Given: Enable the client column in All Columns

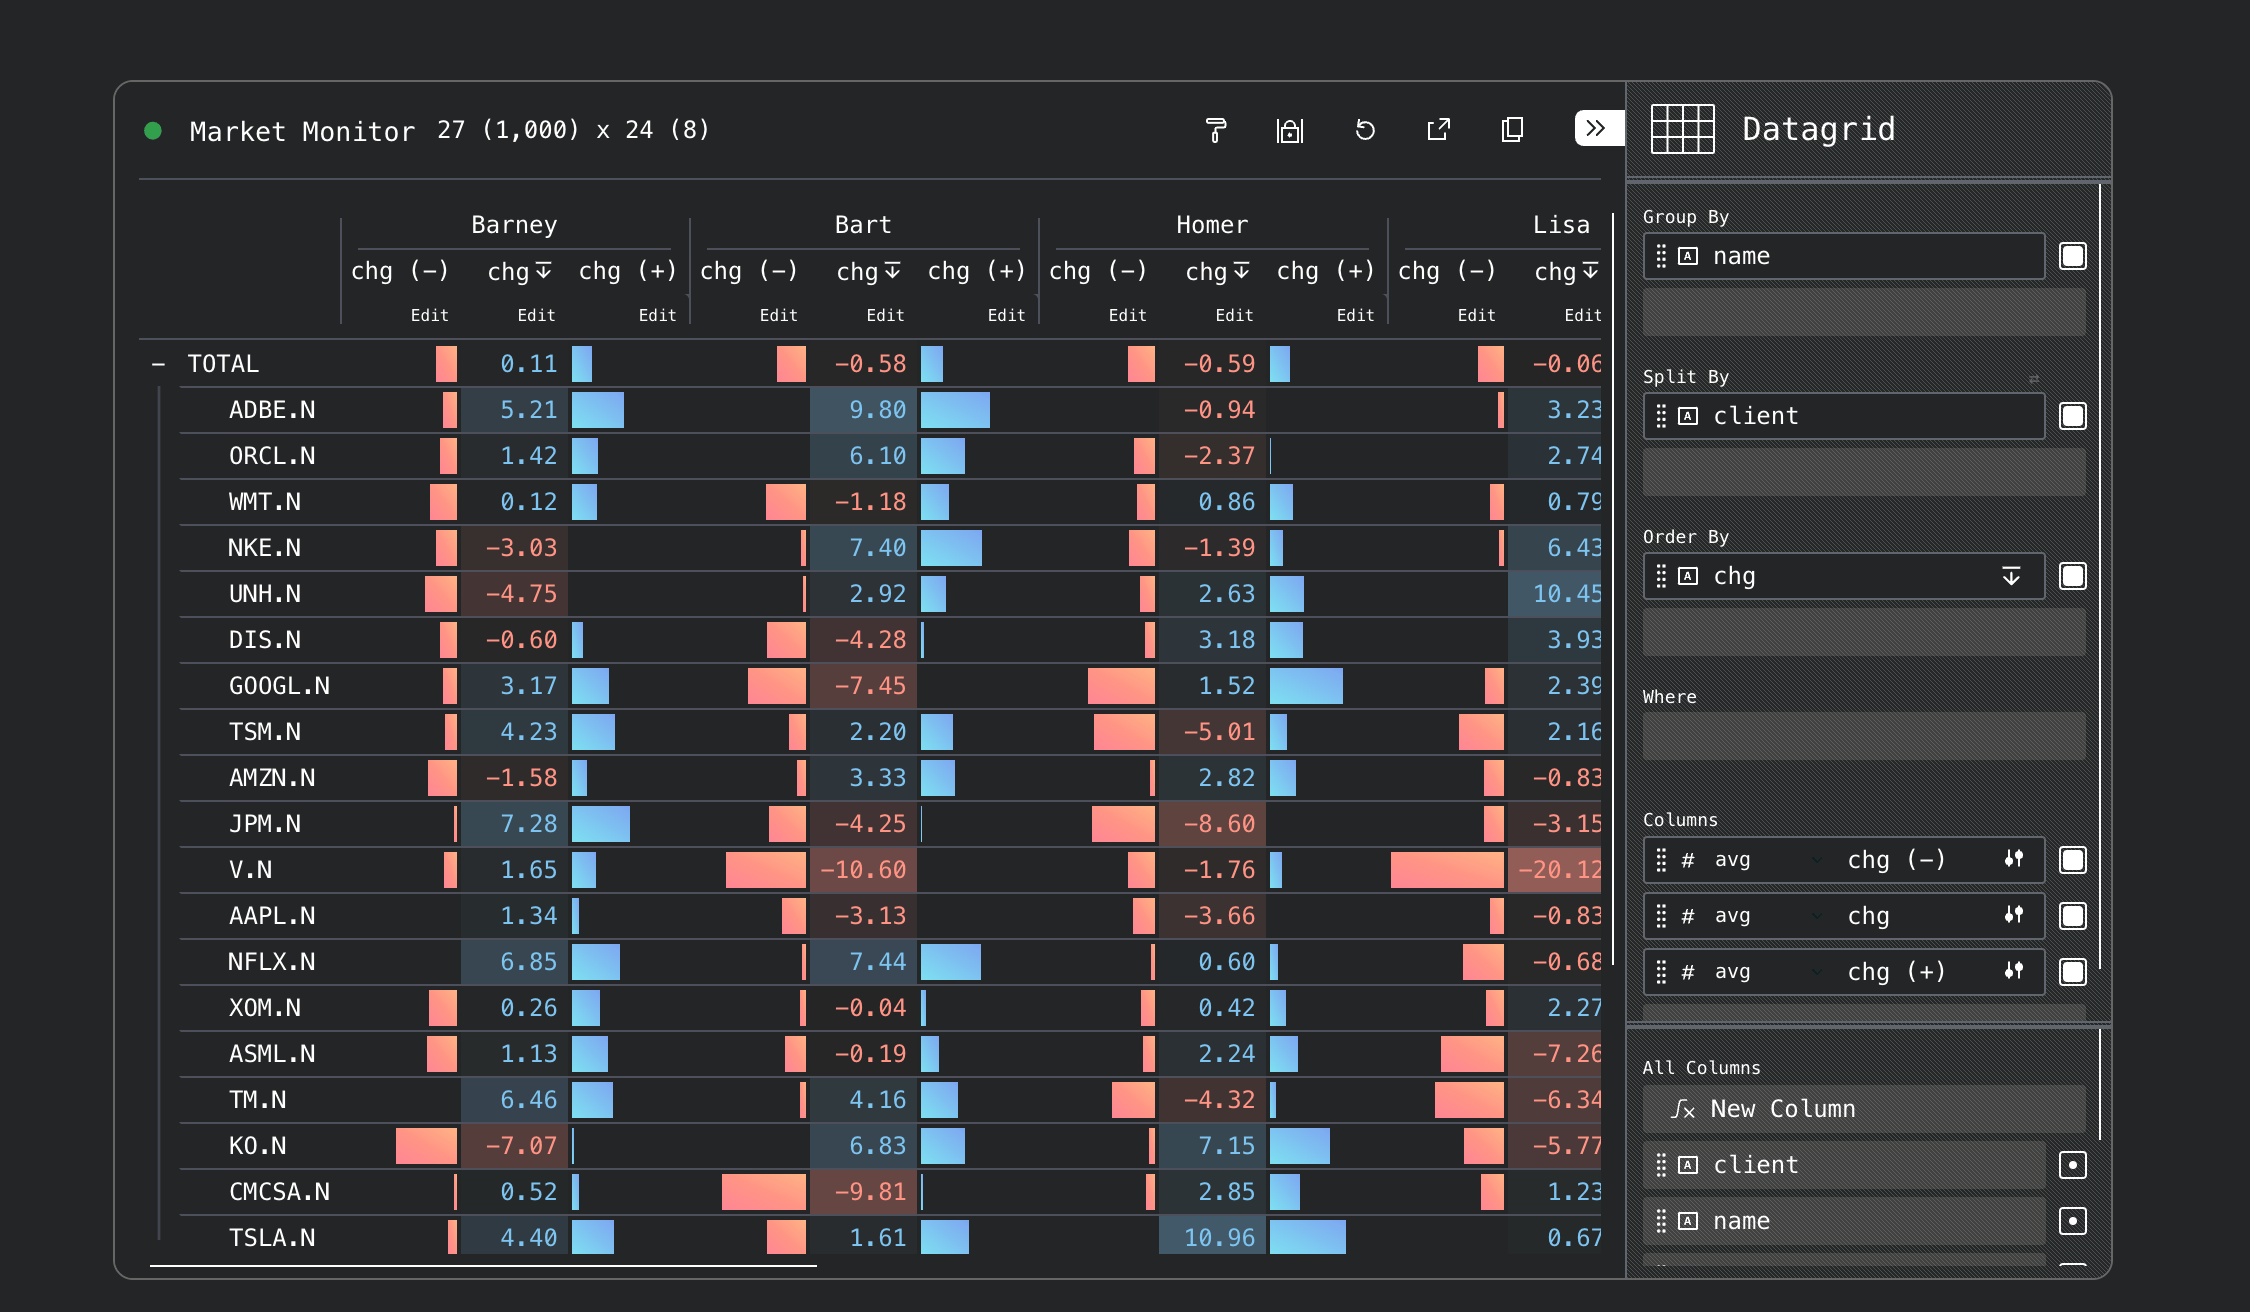Looking at the screenshot, I should pyautogui.click(x=2072, y=1165).
